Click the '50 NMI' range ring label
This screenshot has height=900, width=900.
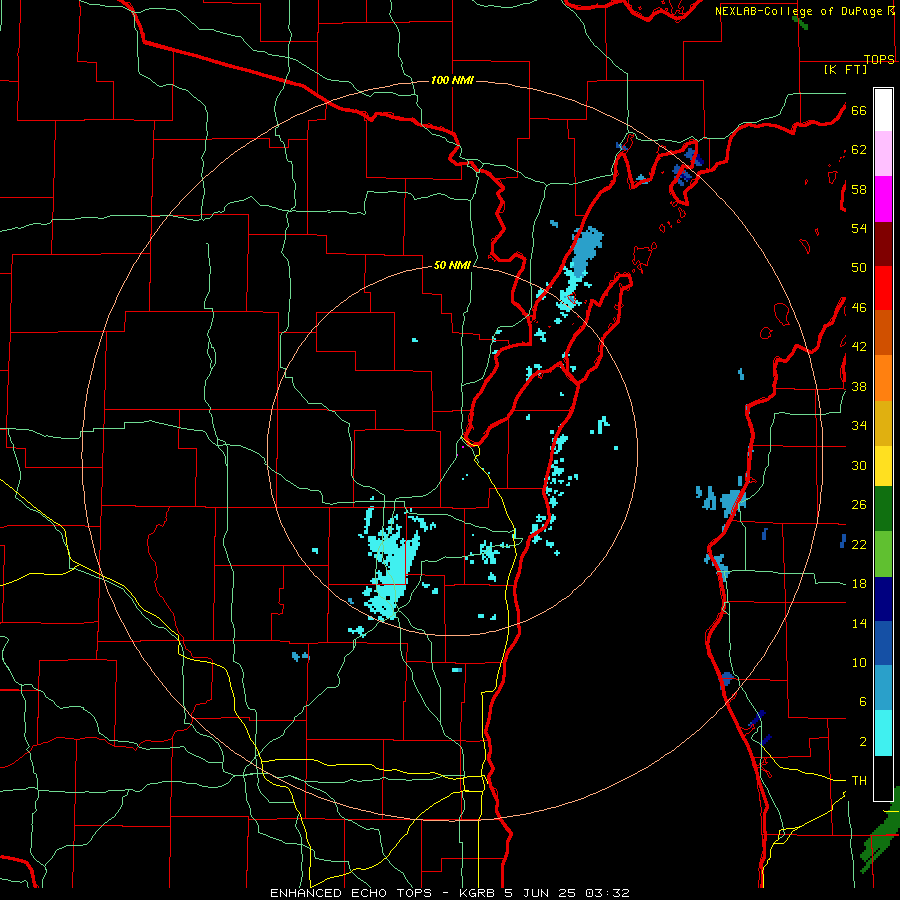coord(452,265)
